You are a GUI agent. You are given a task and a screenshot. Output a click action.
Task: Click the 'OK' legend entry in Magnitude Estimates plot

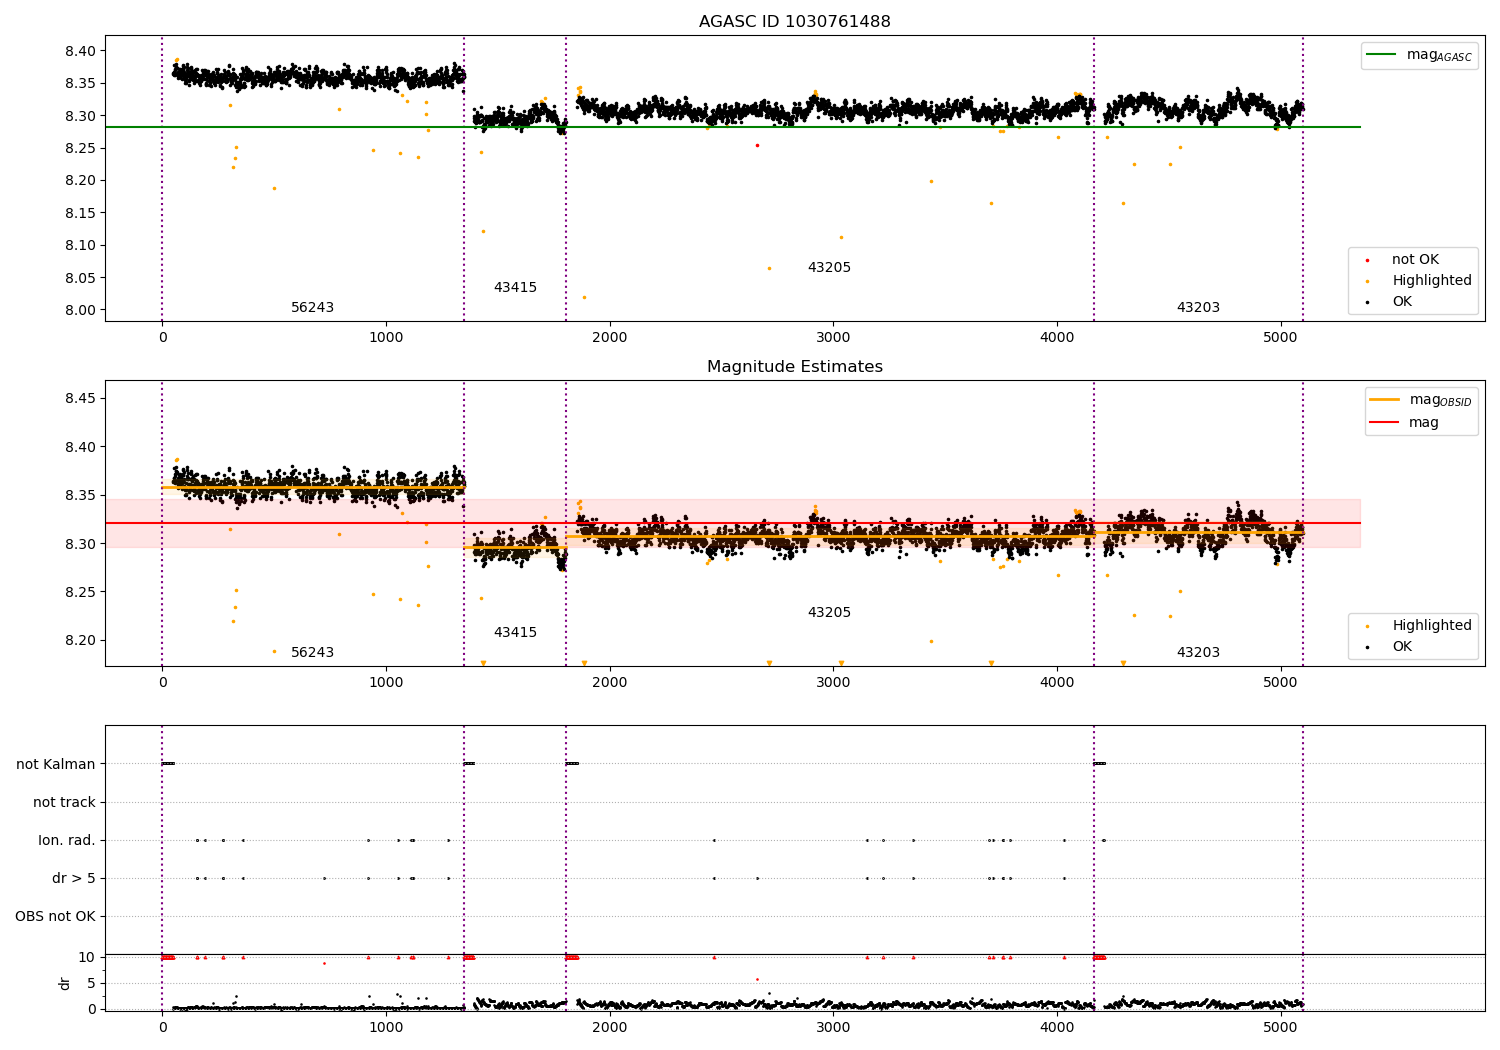(1402, 647)
